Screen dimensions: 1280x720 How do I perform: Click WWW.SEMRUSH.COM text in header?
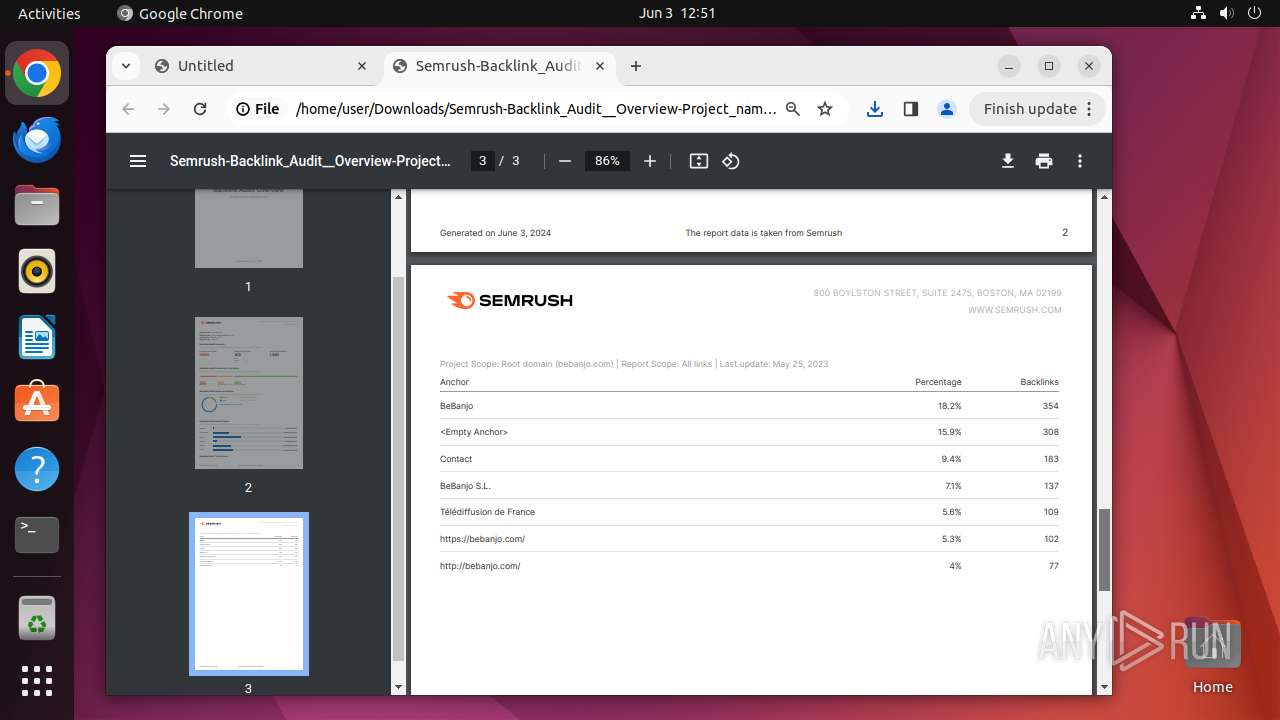[x=1014, y=310]
